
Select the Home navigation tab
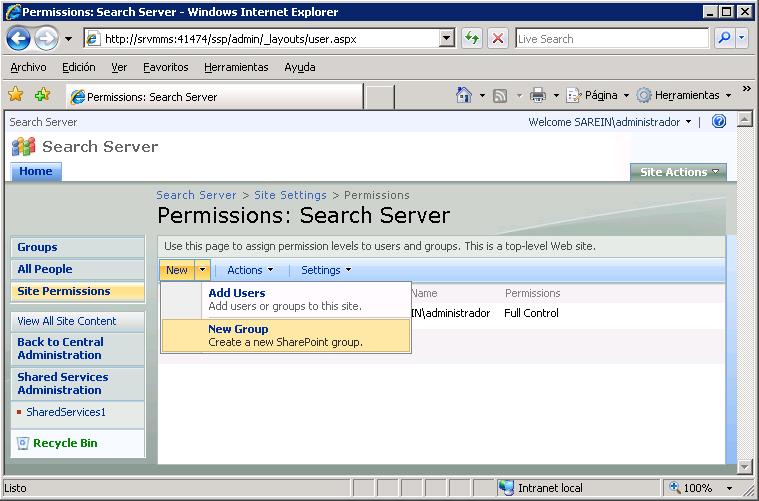(x=36, y=171)
